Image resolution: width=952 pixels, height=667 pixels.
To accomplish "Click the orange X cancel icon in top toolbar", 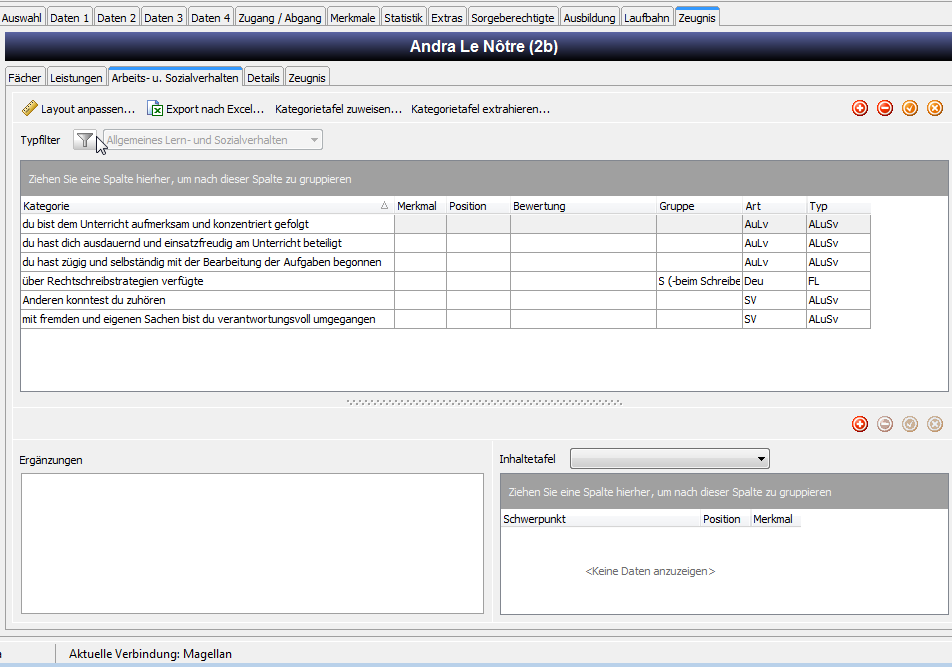I will tap(935, 109).
